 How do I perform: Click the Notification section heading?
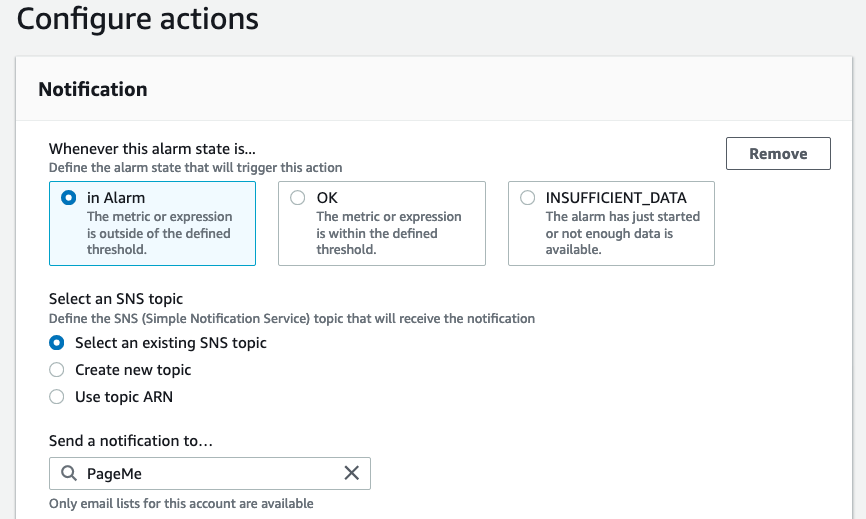(93, 89)
